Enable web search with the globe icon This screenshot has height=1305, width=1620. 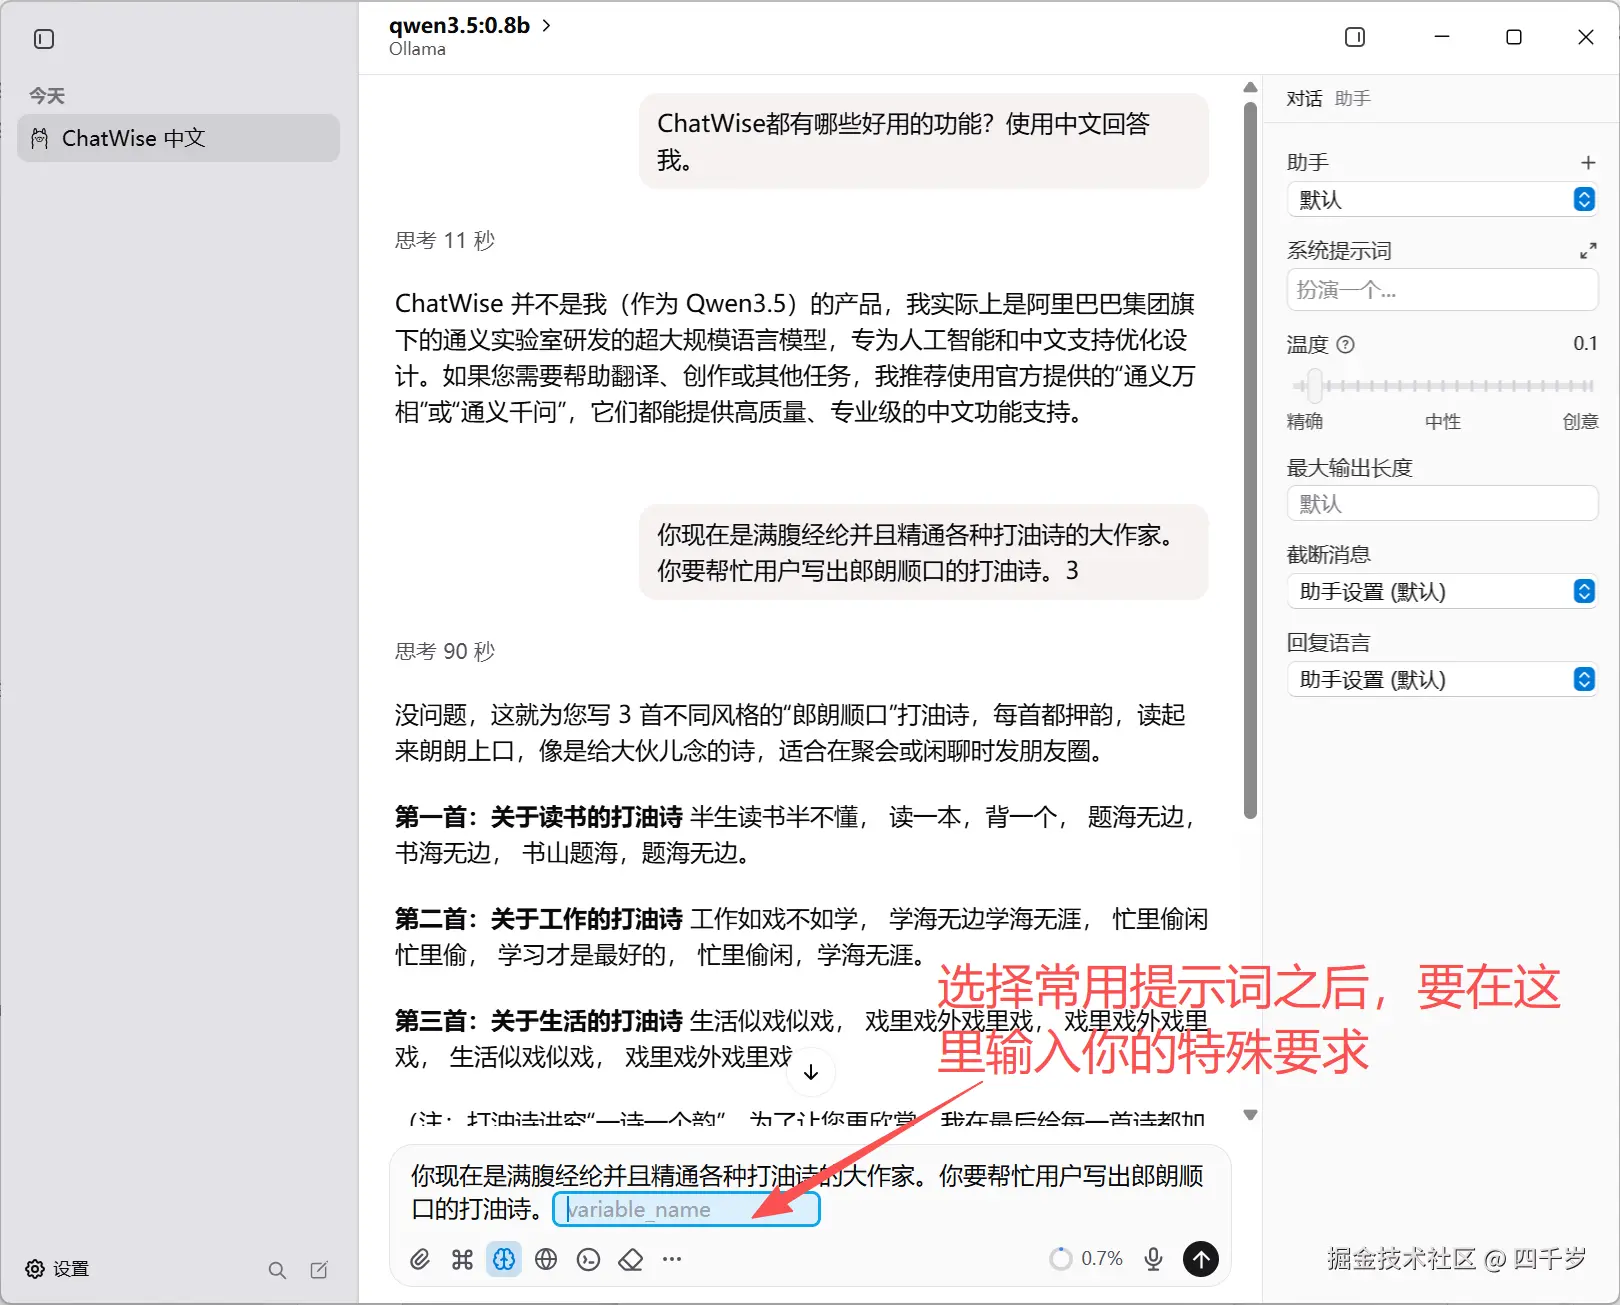[x=546, y=1259]
